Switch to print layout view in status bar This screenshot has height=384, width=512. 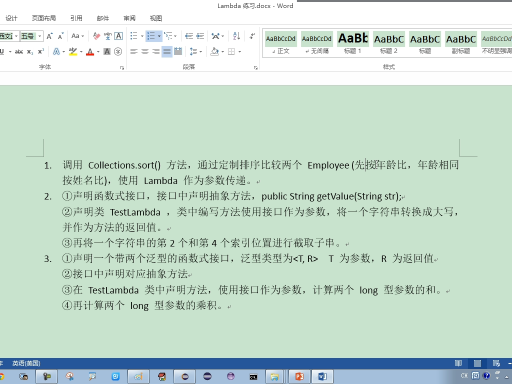coord(477,363)
